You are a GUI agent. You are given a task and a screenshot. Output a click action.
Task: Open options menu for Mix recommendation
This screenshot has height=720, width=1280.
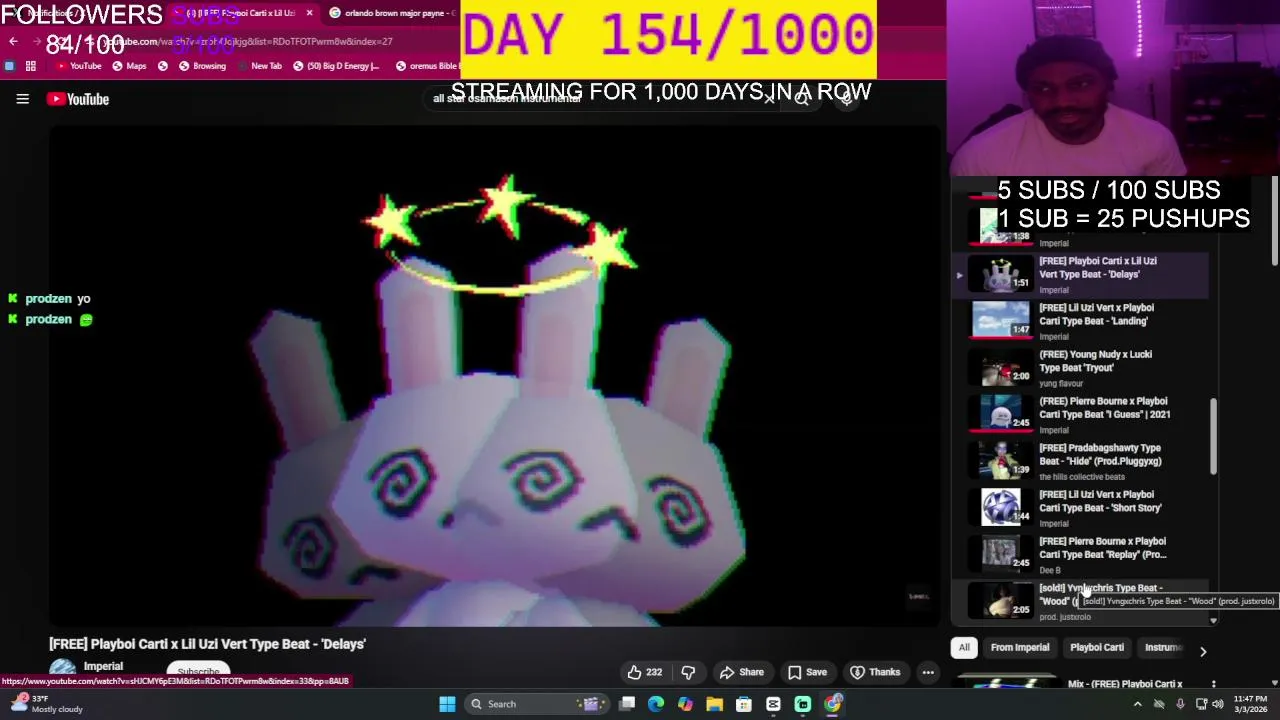pos(1213,685)
